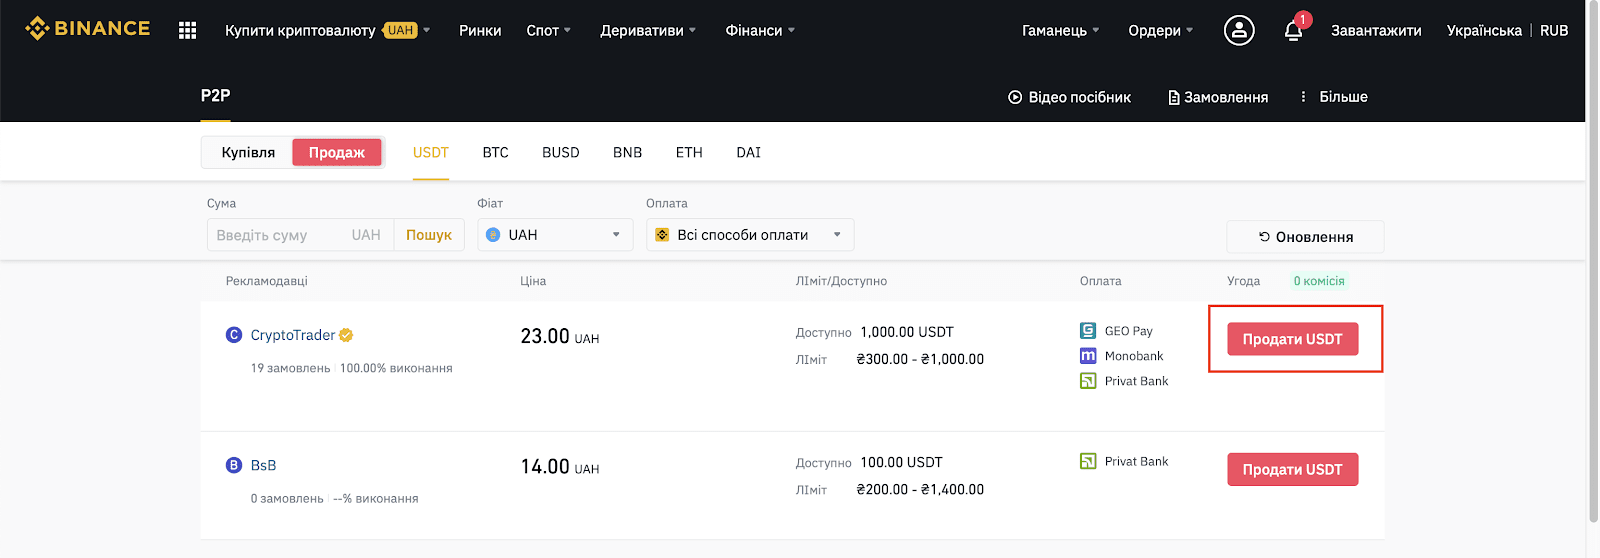Viewport: 1600px width, 558px height.
Task: Click the Оновлення refresh button
Action: (x=1305, y=237)
